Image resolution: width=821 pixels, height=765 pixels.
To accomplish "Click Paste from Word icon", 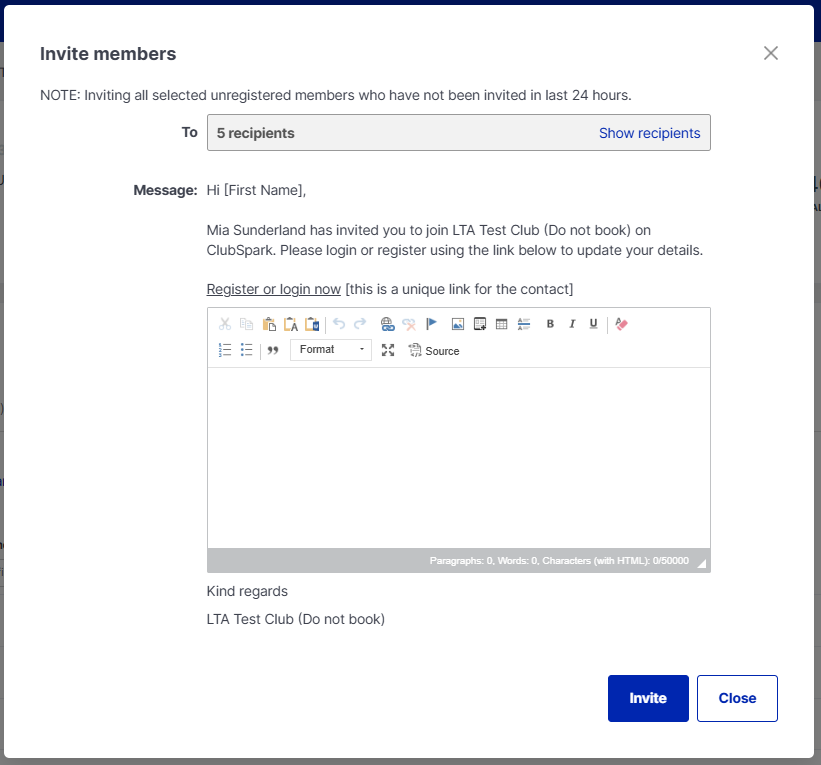I will pyautogui.click(x=312, y=324).
